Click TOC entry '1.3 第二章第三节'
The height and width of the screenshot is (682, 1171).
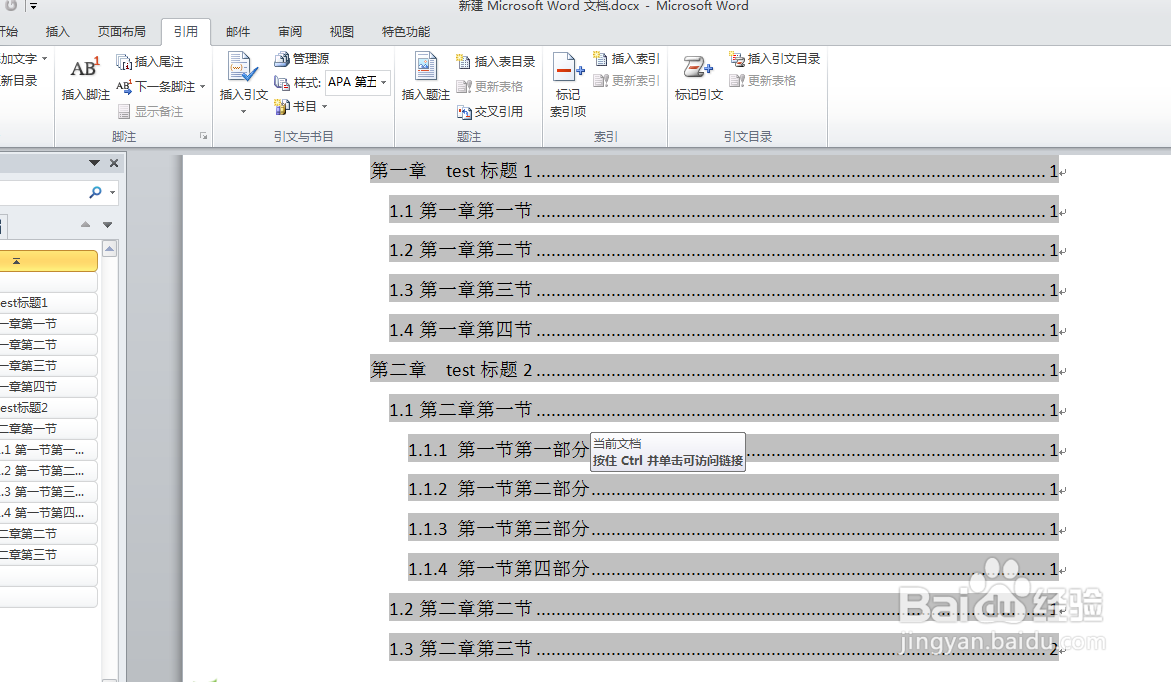point(724,648)
